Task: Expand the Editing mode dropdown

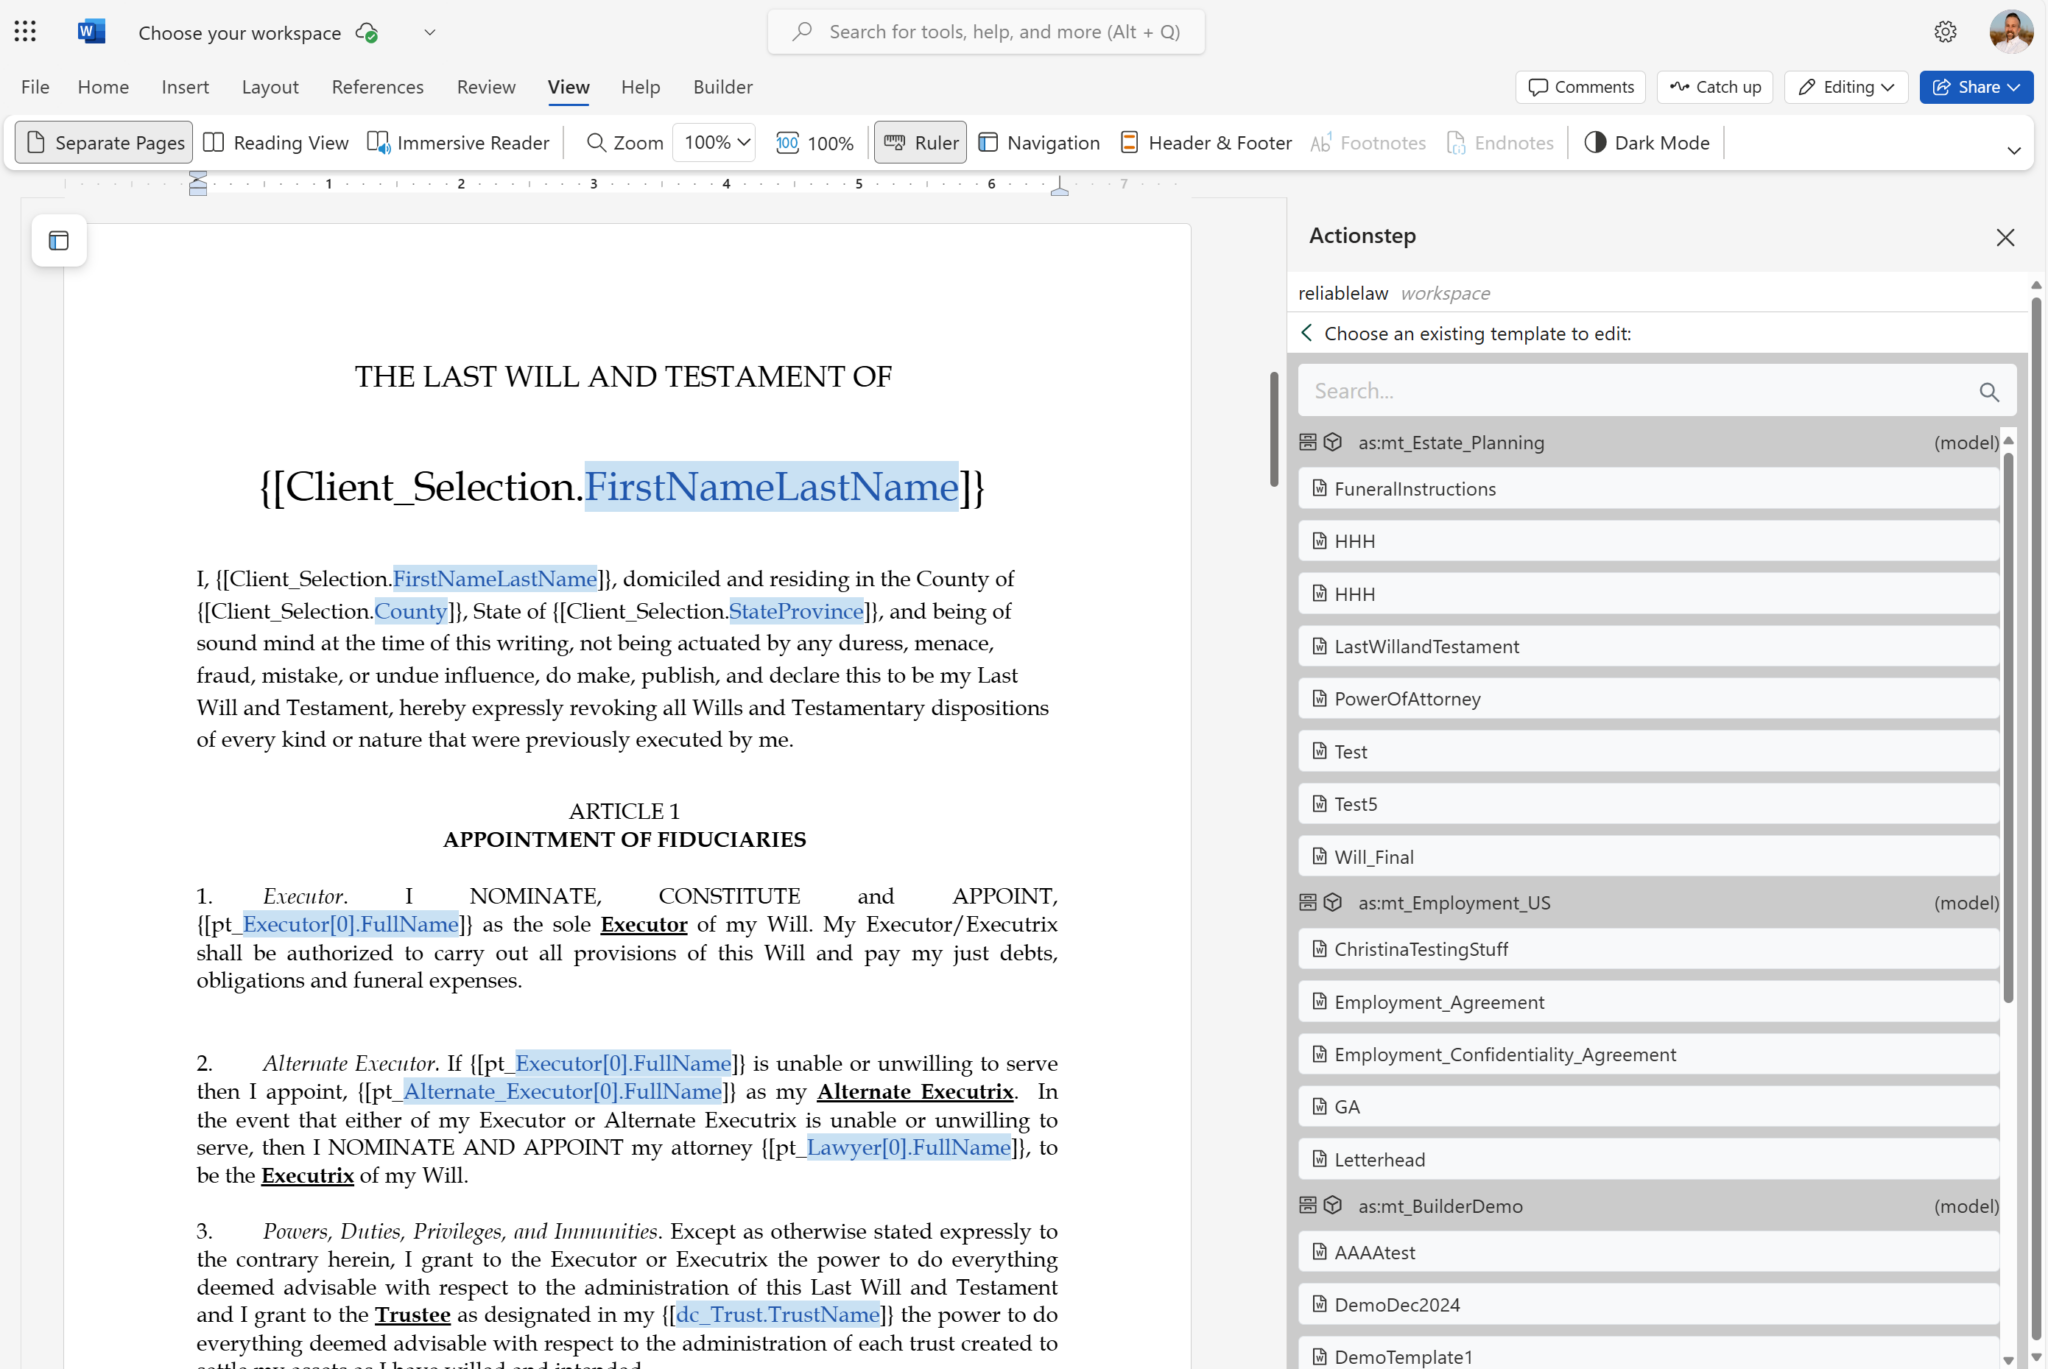Action: click(1846, 87)
